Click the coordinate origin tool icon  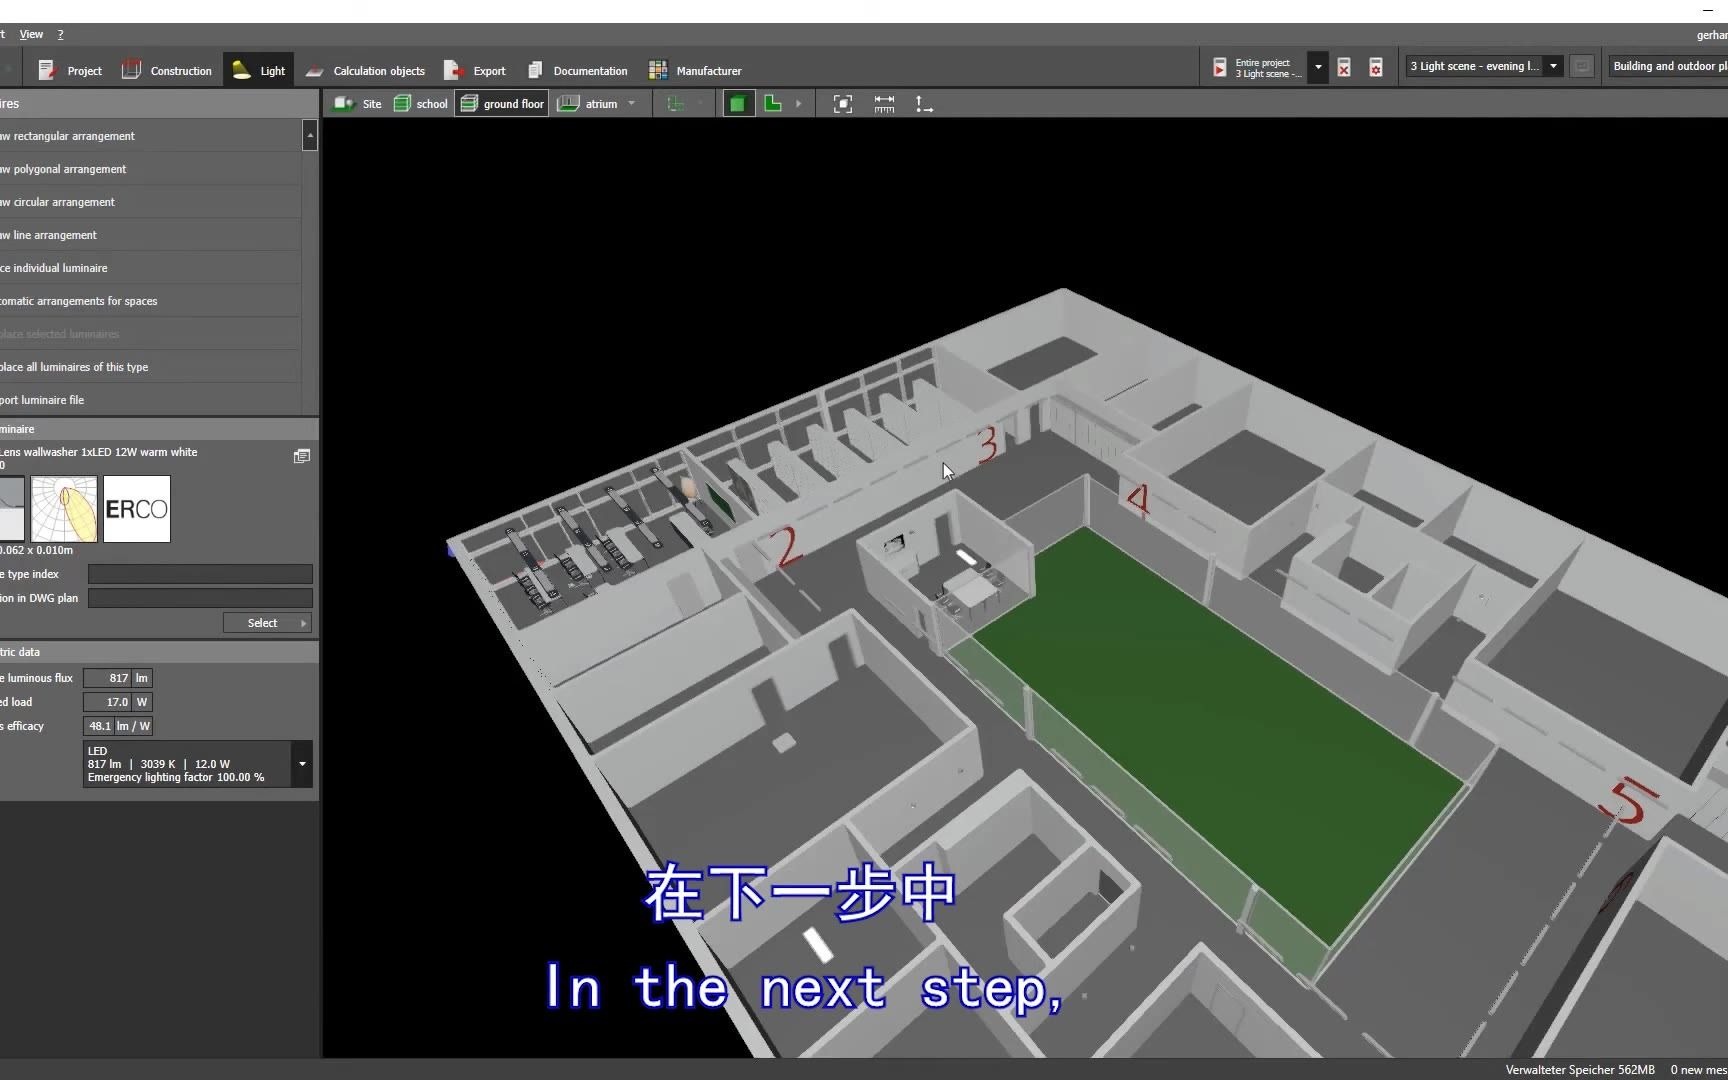coord(924,104)
